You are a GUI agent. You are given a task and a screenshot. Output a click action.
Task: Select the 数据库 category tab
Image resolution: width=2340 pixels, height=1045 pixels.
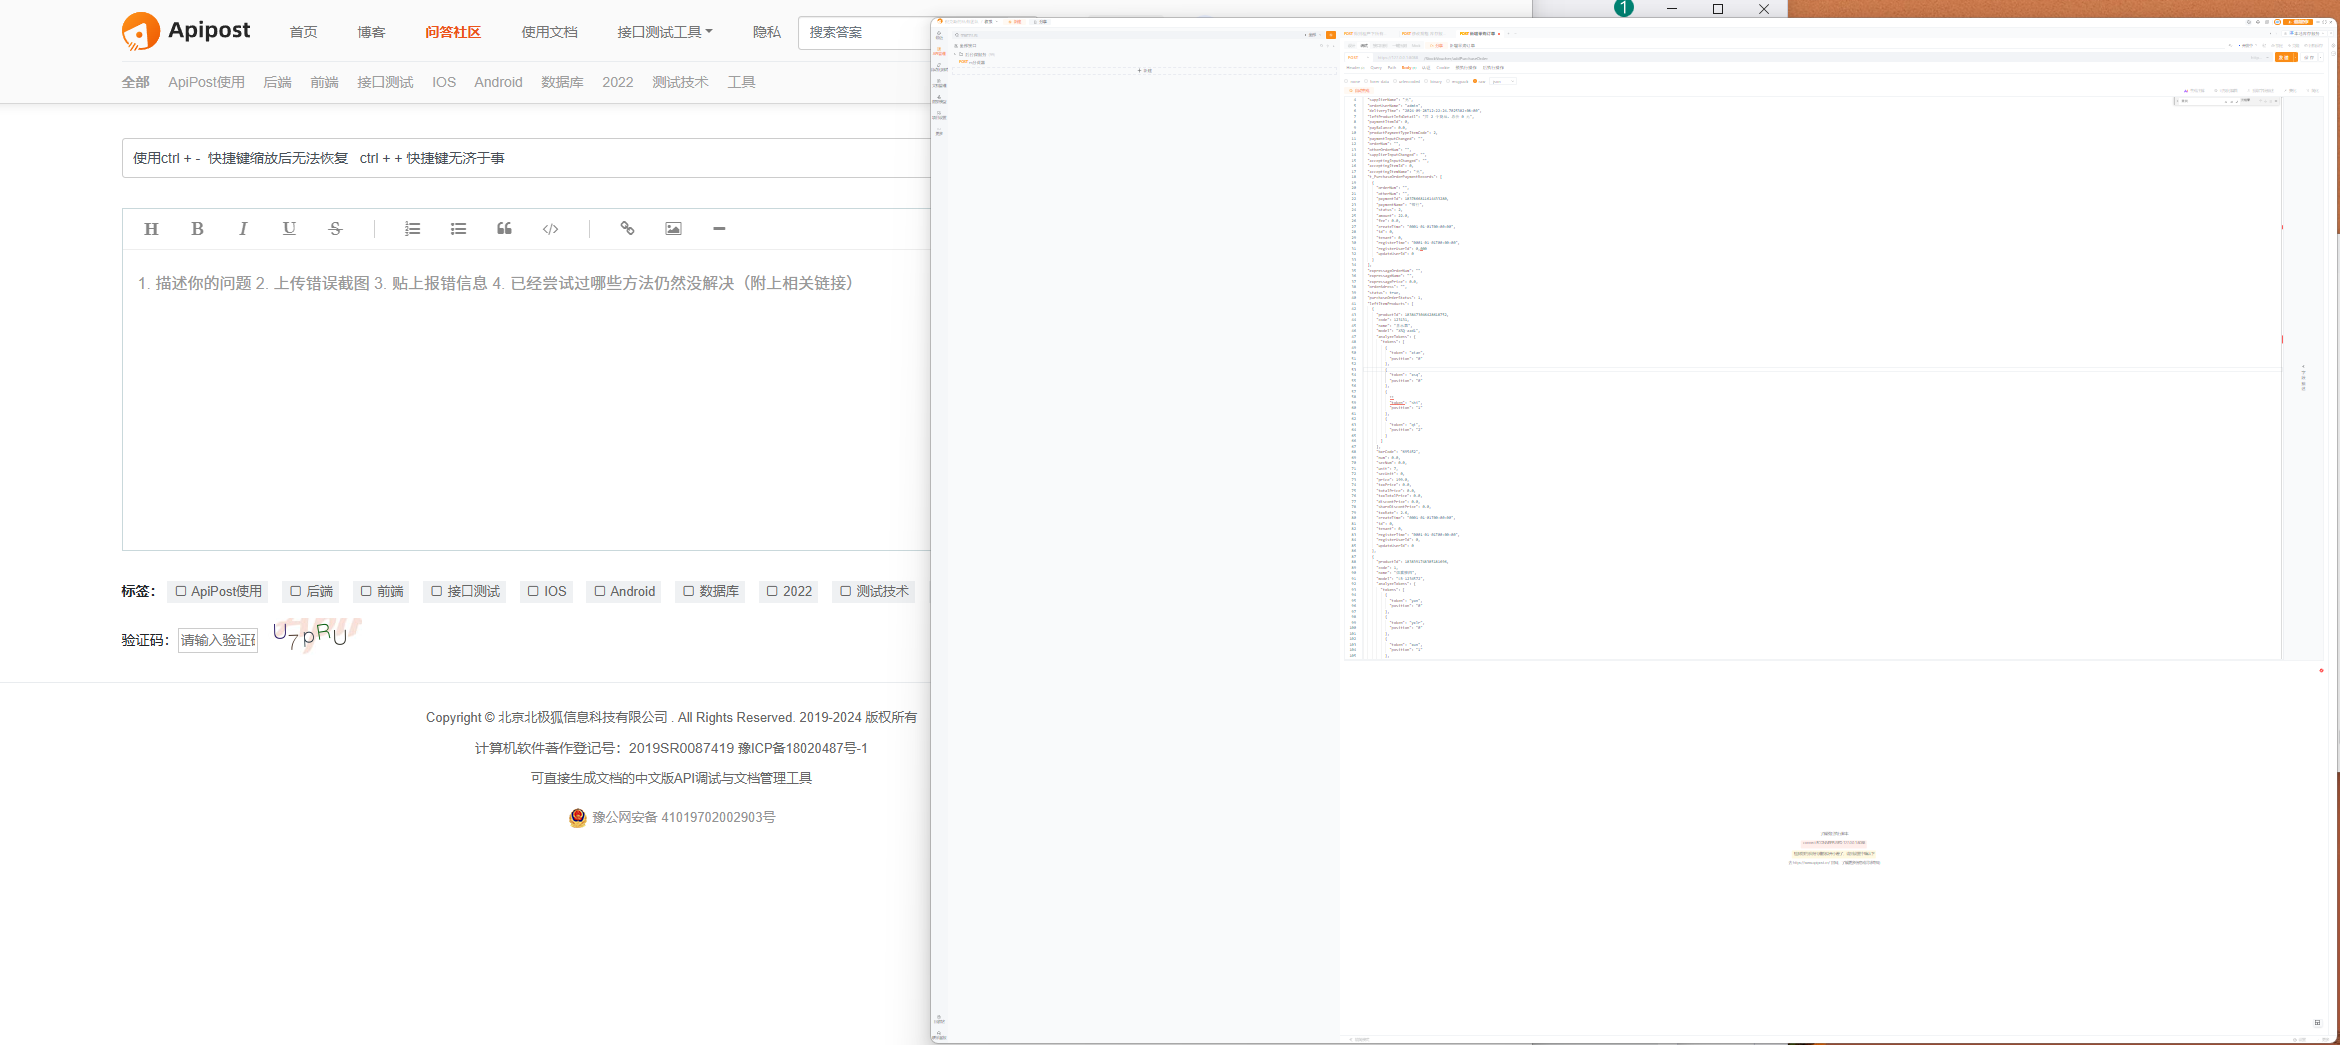[562, 82]
